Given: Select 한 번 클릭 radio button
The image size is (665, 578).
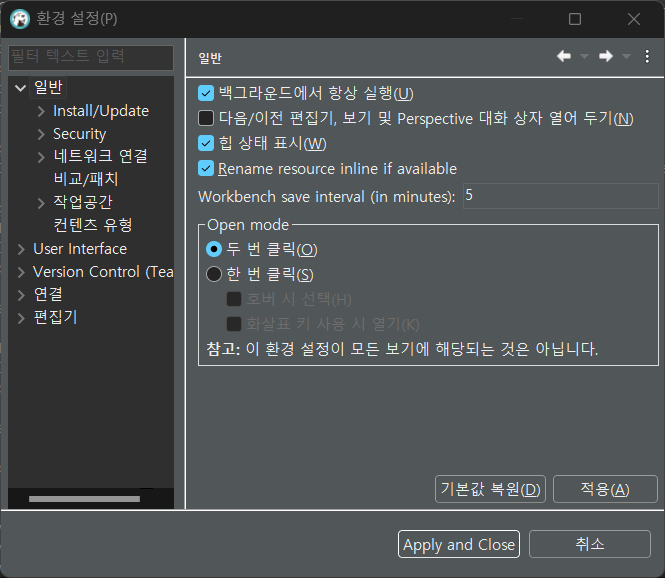Looking at the screenshot, I should [x=214, y=274].
